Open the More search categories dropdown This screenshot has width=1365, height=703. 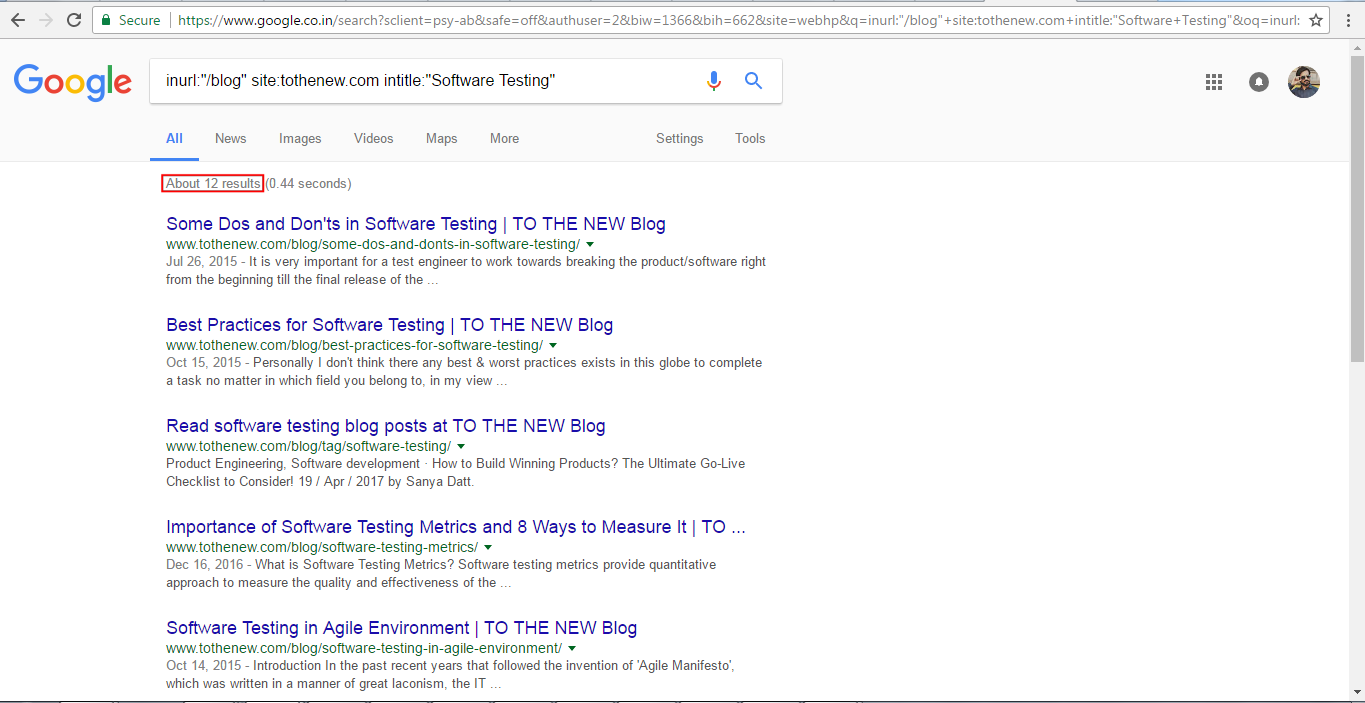pos(504,138)
